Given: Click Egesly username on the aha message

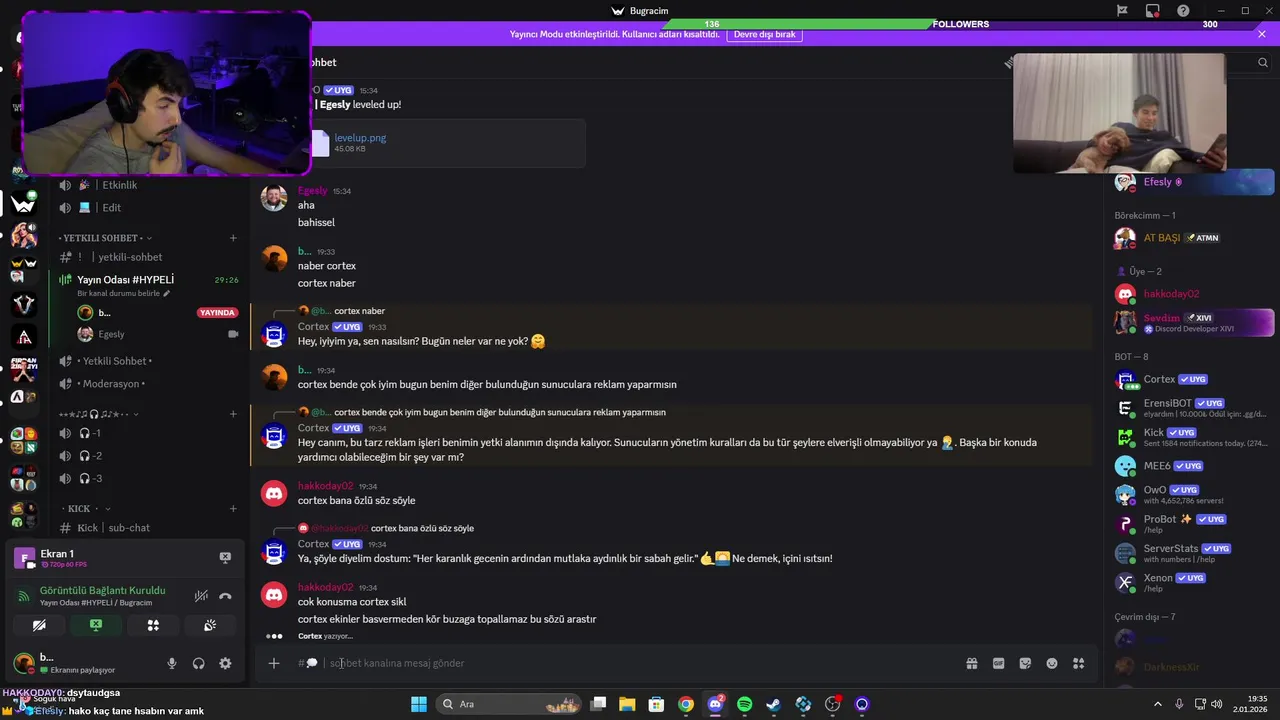Looking at the screenshot, I should (312, 190).
